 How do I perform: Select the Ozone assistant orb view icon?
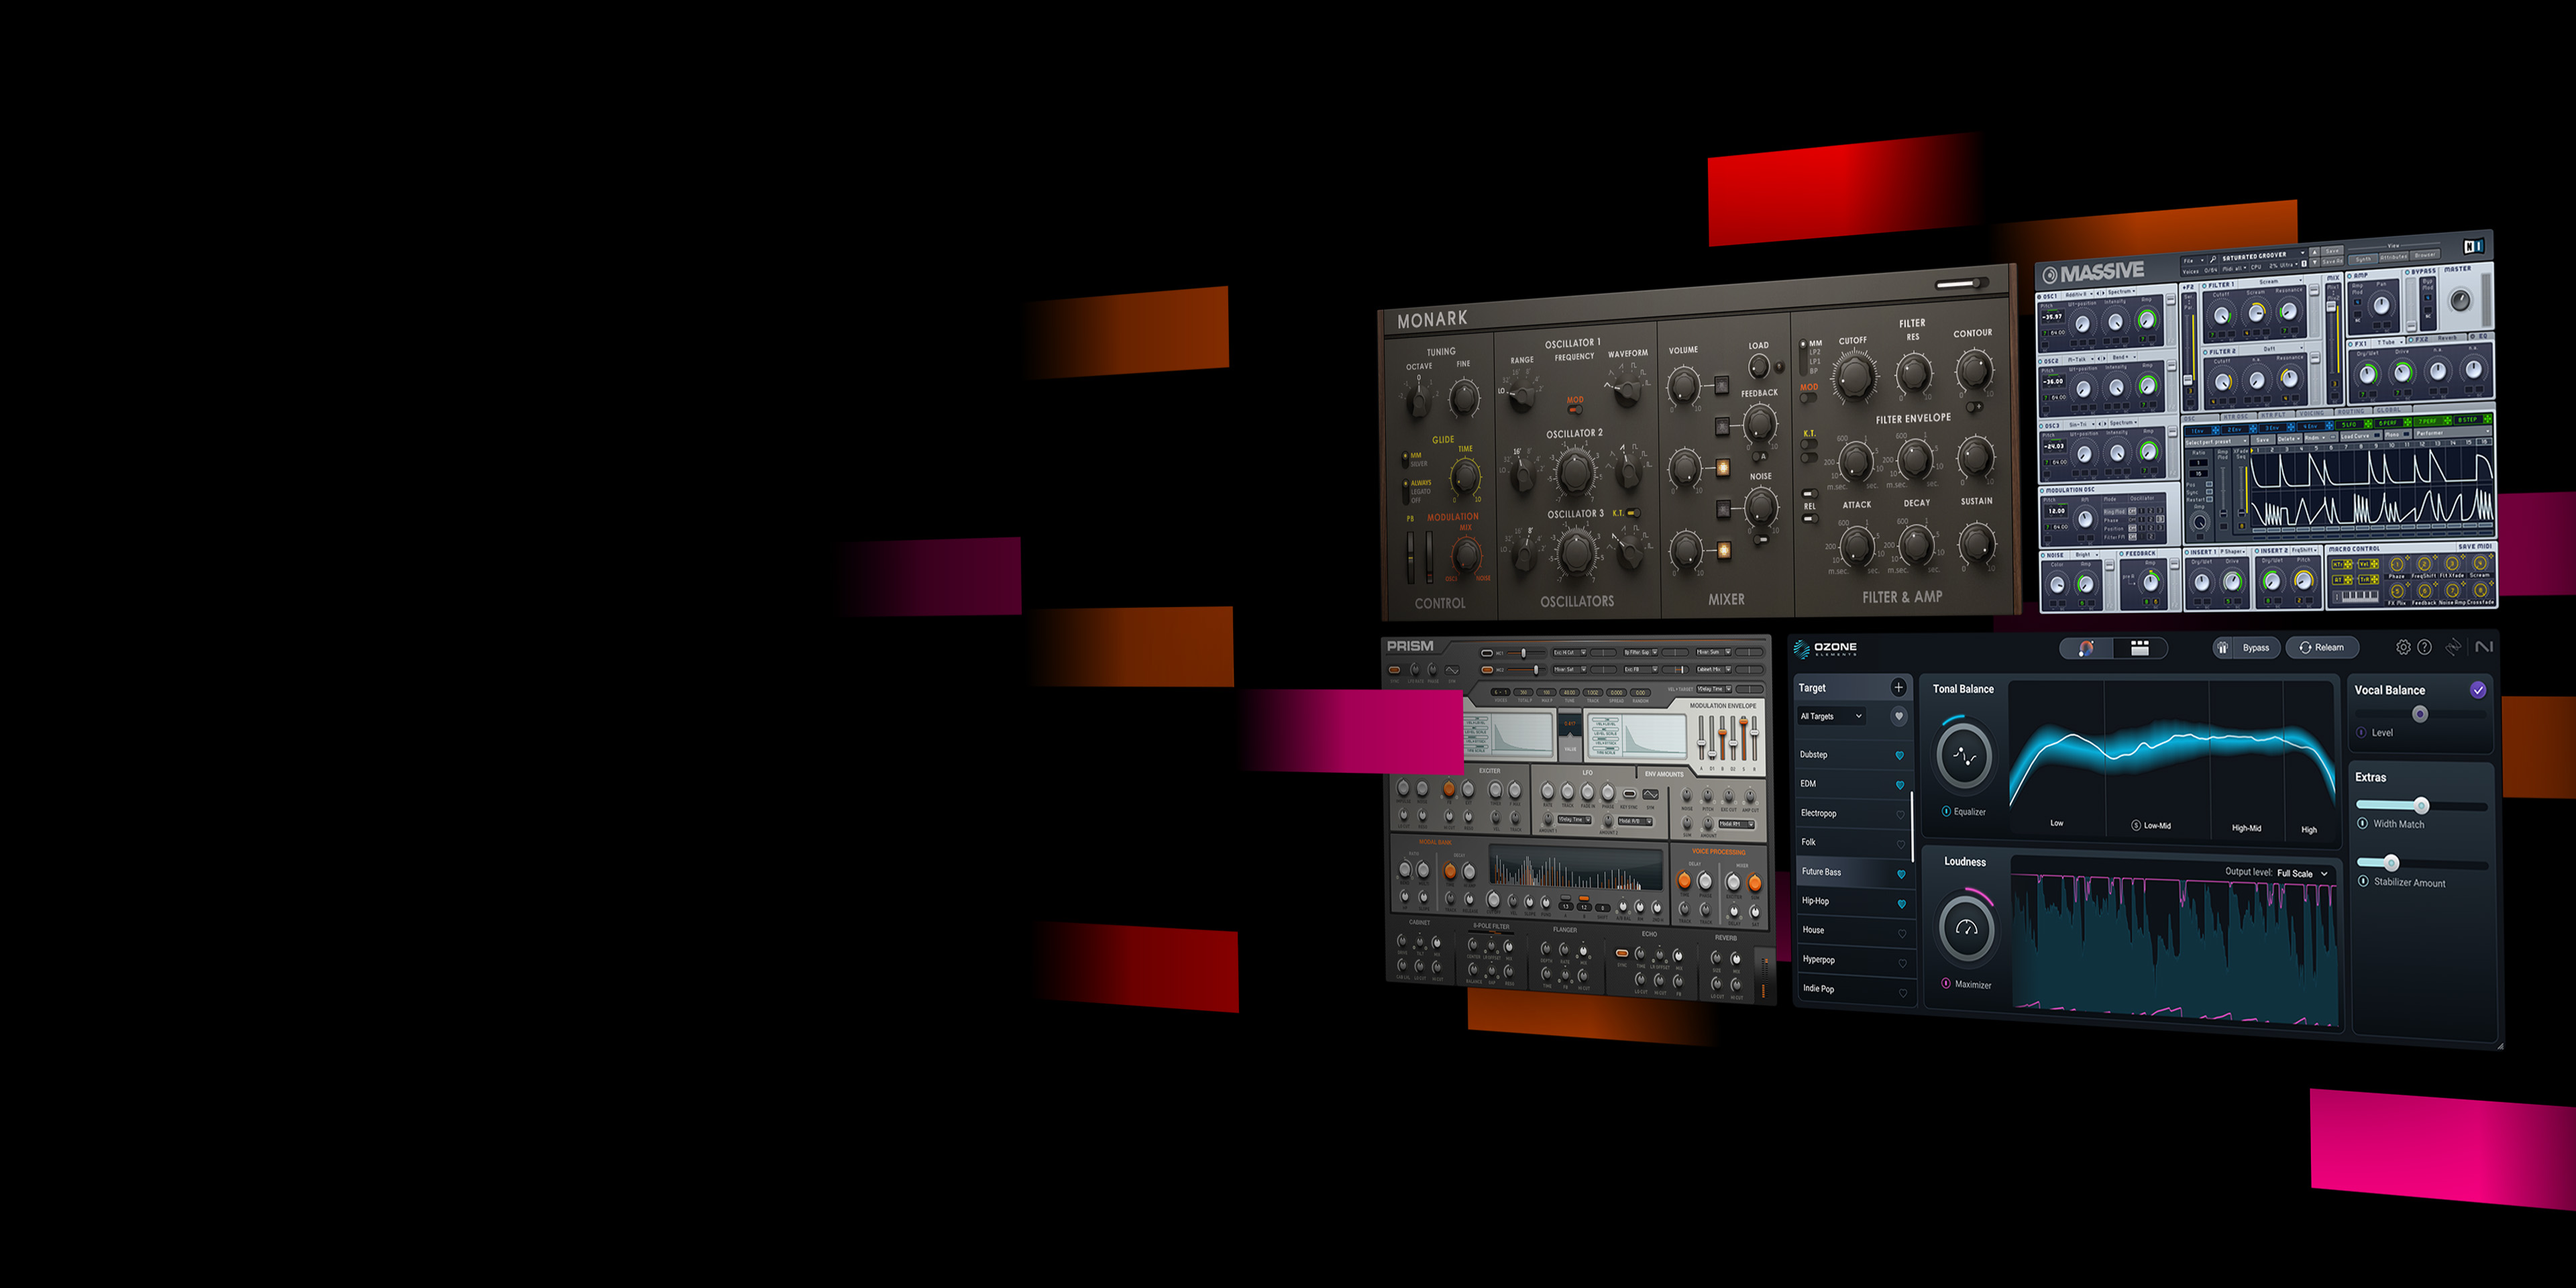pos(2086,648)
